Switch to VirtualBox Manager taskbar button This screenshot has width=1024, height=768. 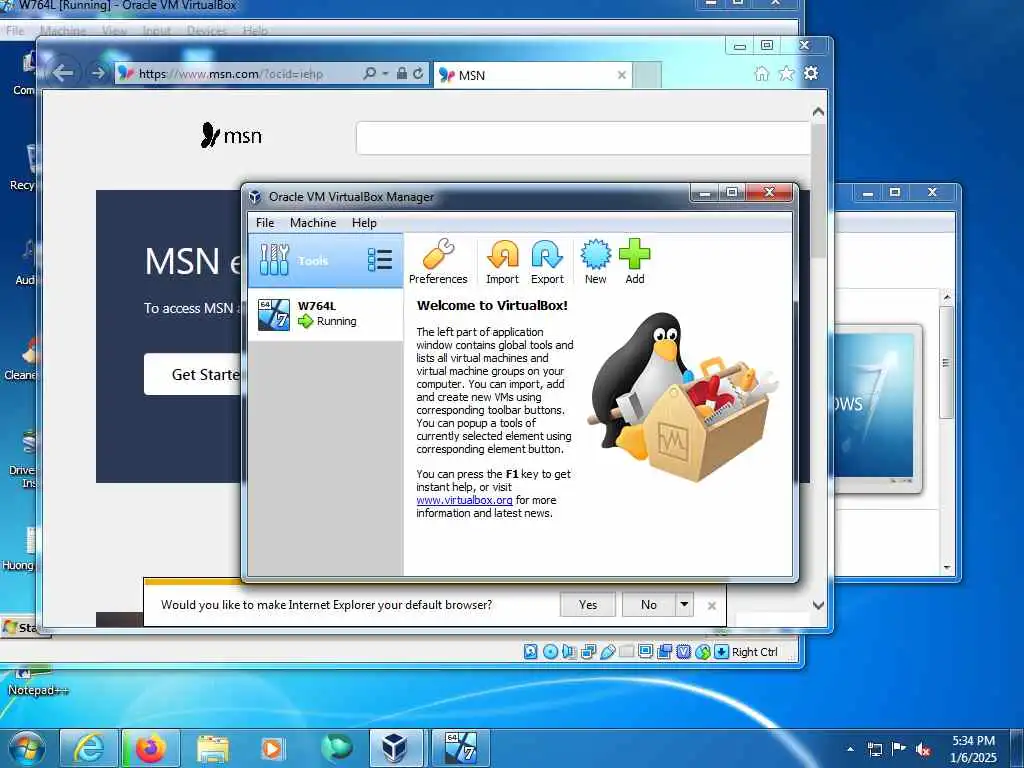[395, 748]
